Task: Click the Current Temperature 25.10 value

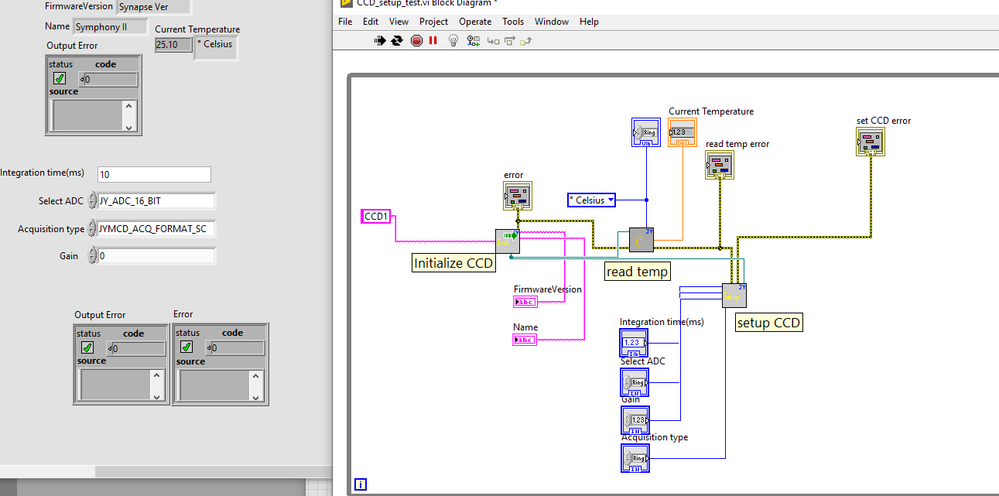Action: coord(173,45)
